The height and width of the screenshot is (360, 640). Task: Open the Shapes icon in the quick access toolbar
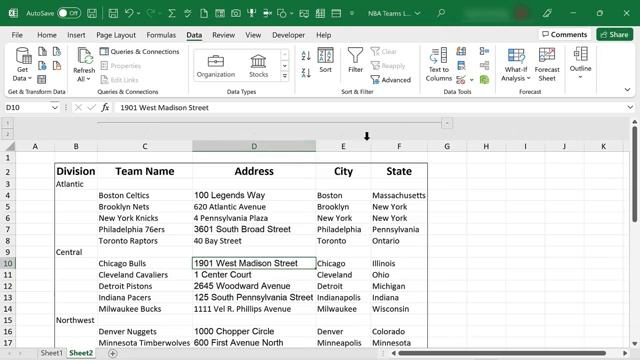click(x=282, y=13)
